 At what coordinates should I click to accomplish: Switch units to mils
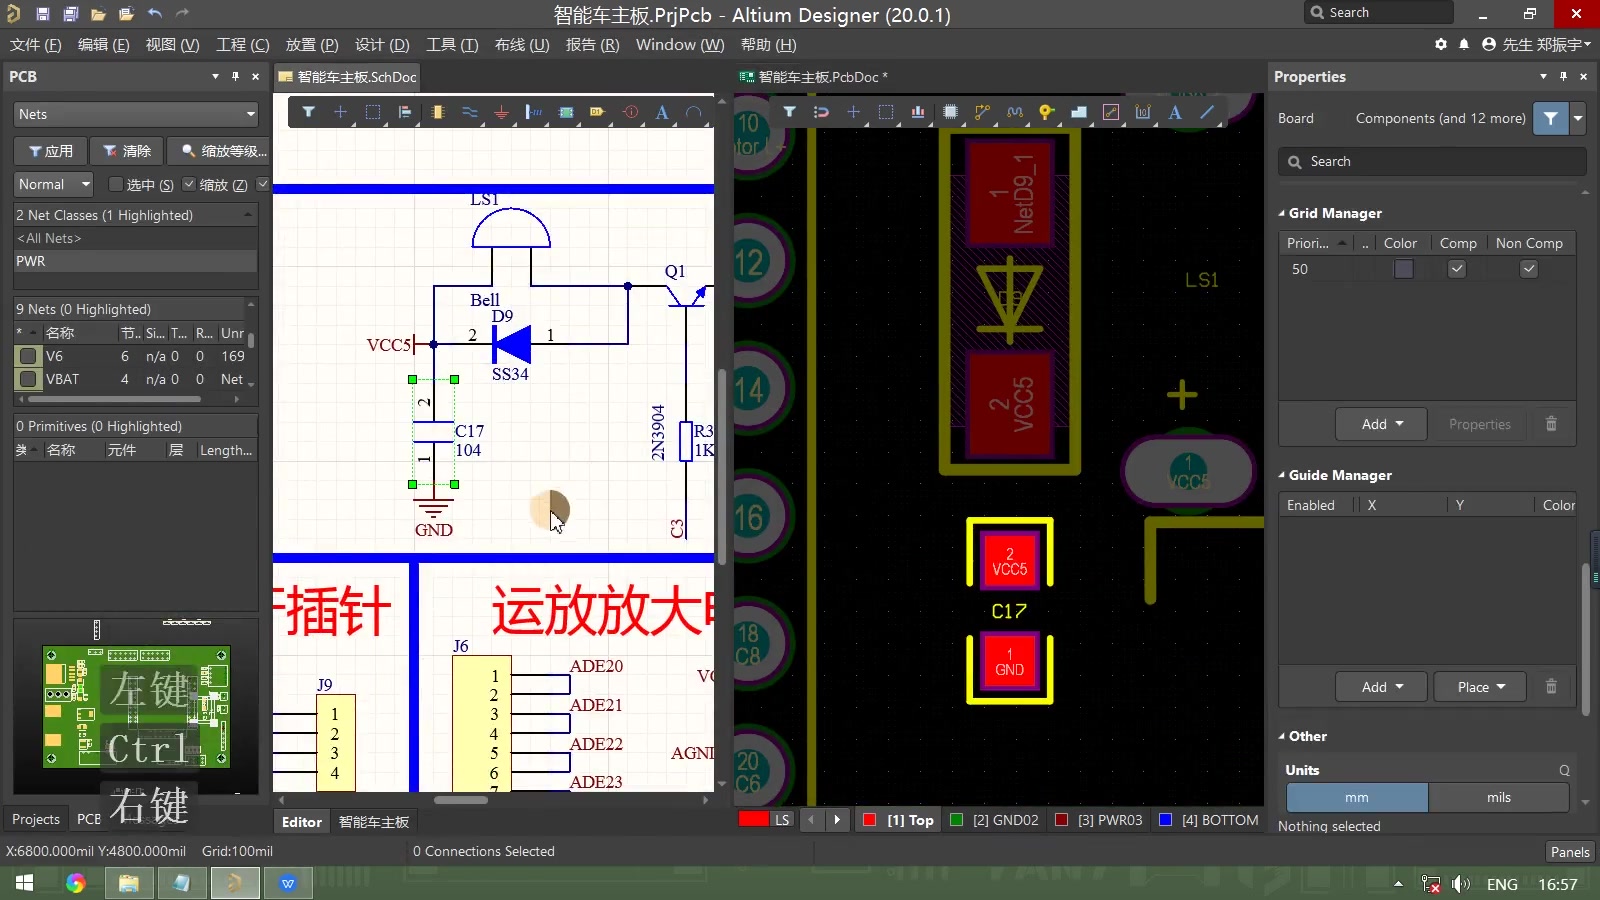(x=1499, y=797)
